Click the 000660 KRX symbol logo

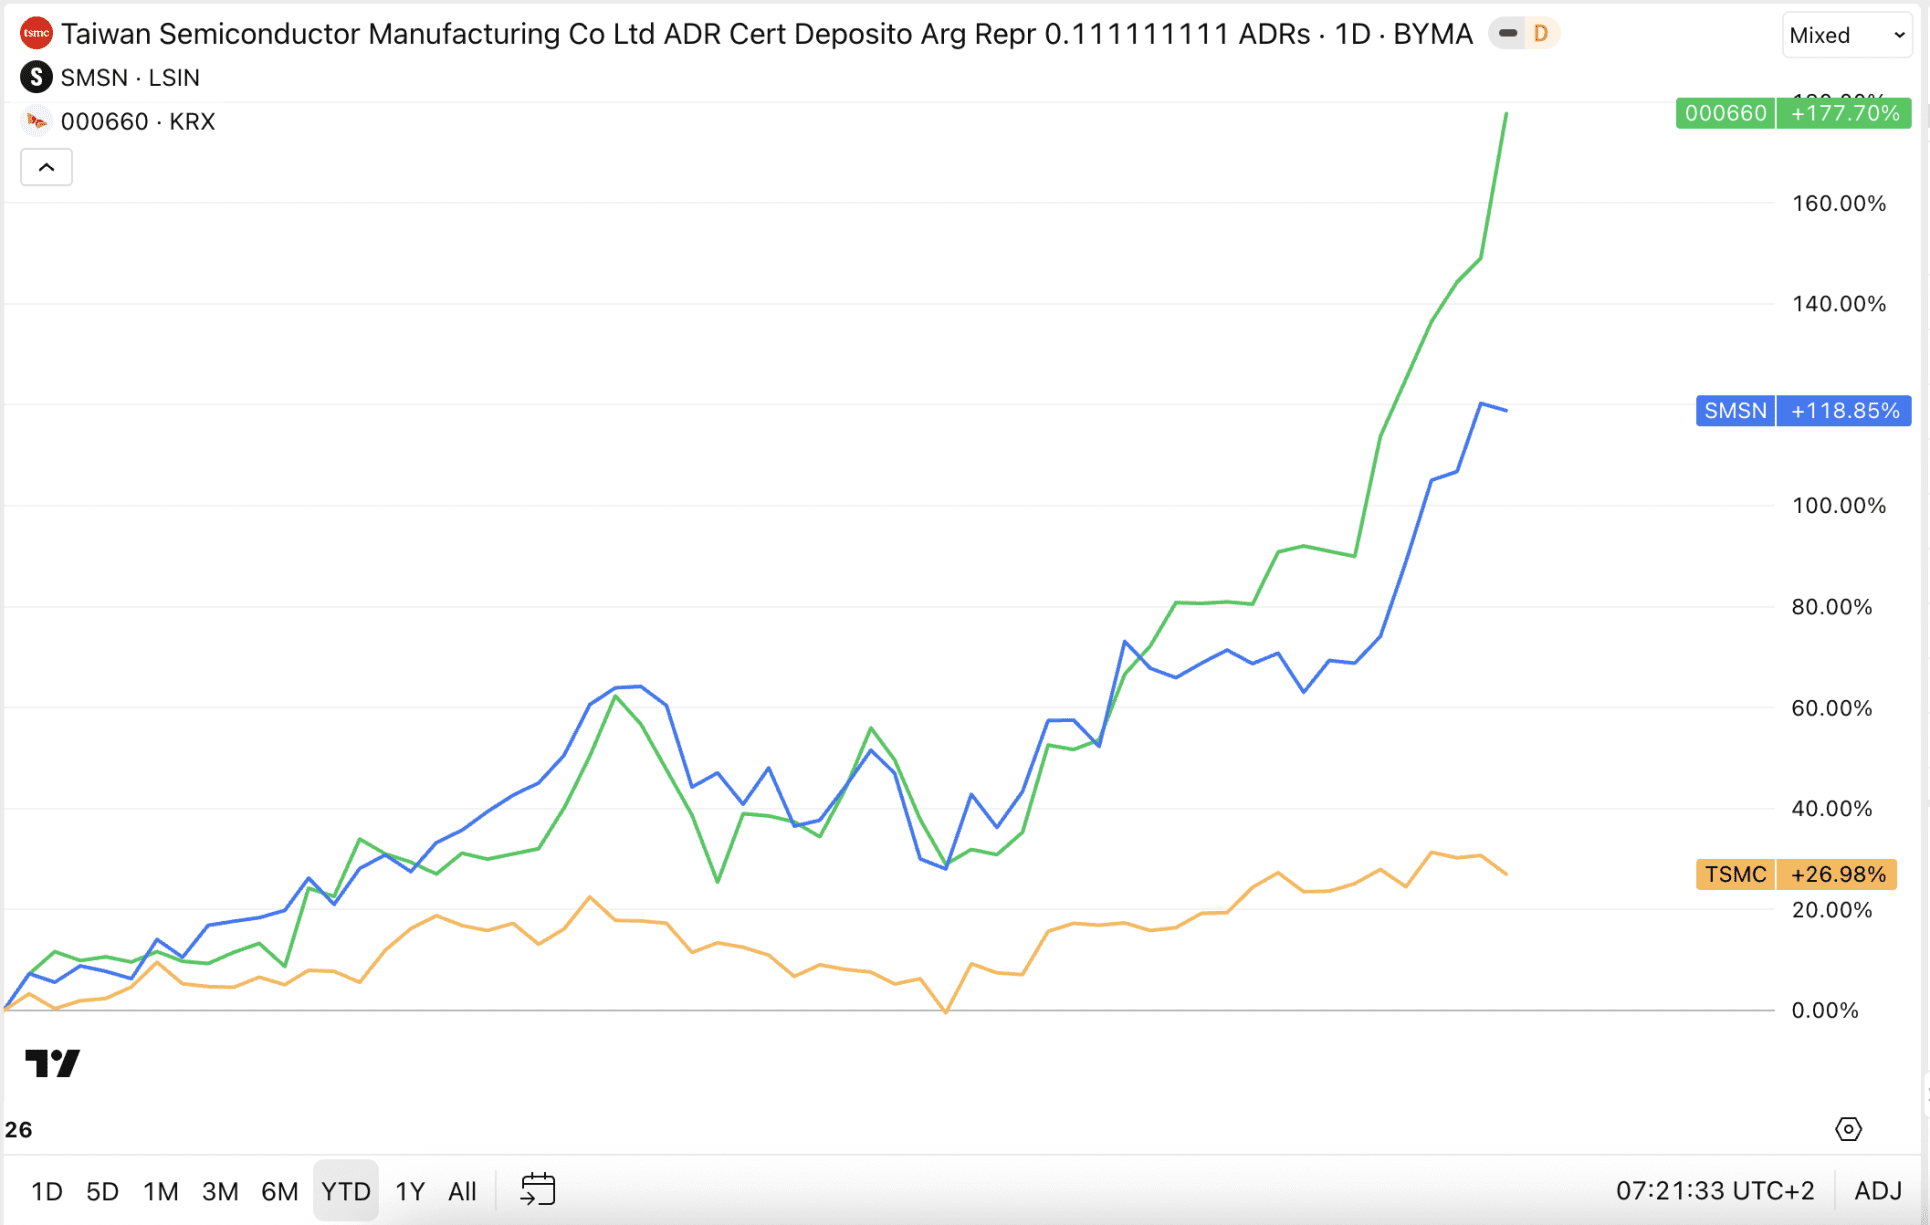click(x=36, y=121)
